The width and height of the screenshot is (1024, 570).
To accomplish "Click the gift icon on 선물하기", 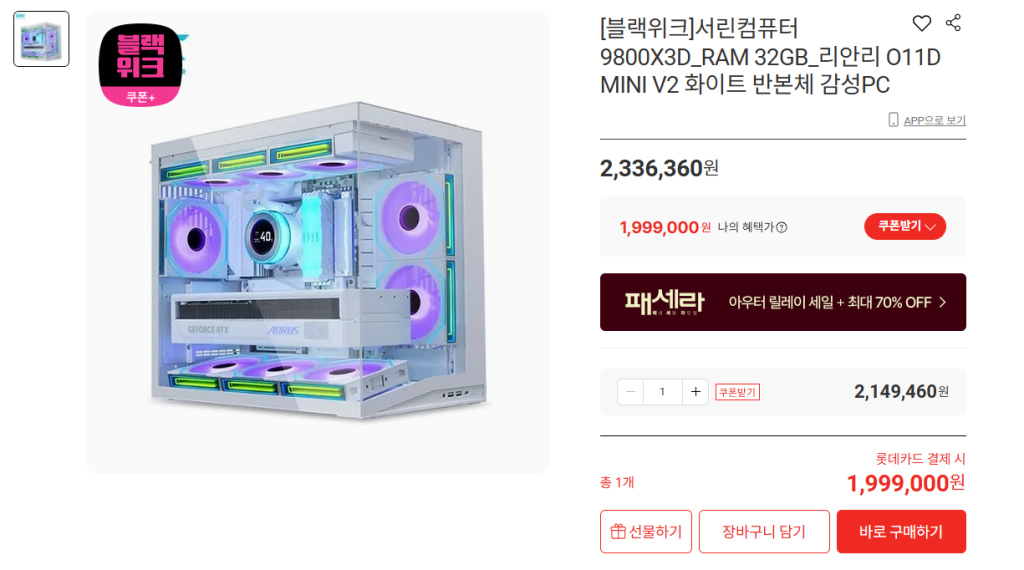I will click(x=618, y=531).
